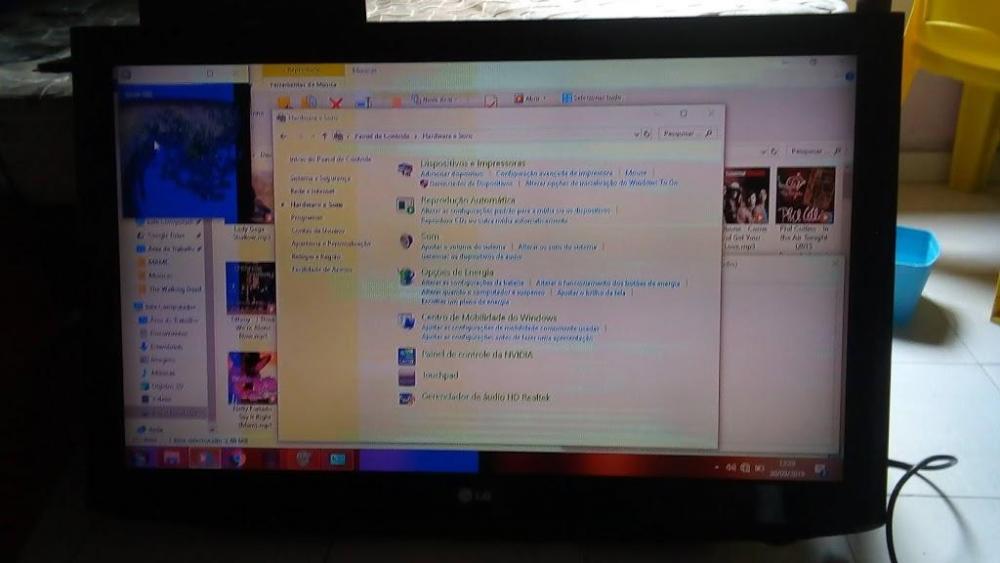The height and width of the screenshot is (563, 1000).
Task: Open Contas de Usuário category
Action: pyautogui.click(x=318, y=231)
